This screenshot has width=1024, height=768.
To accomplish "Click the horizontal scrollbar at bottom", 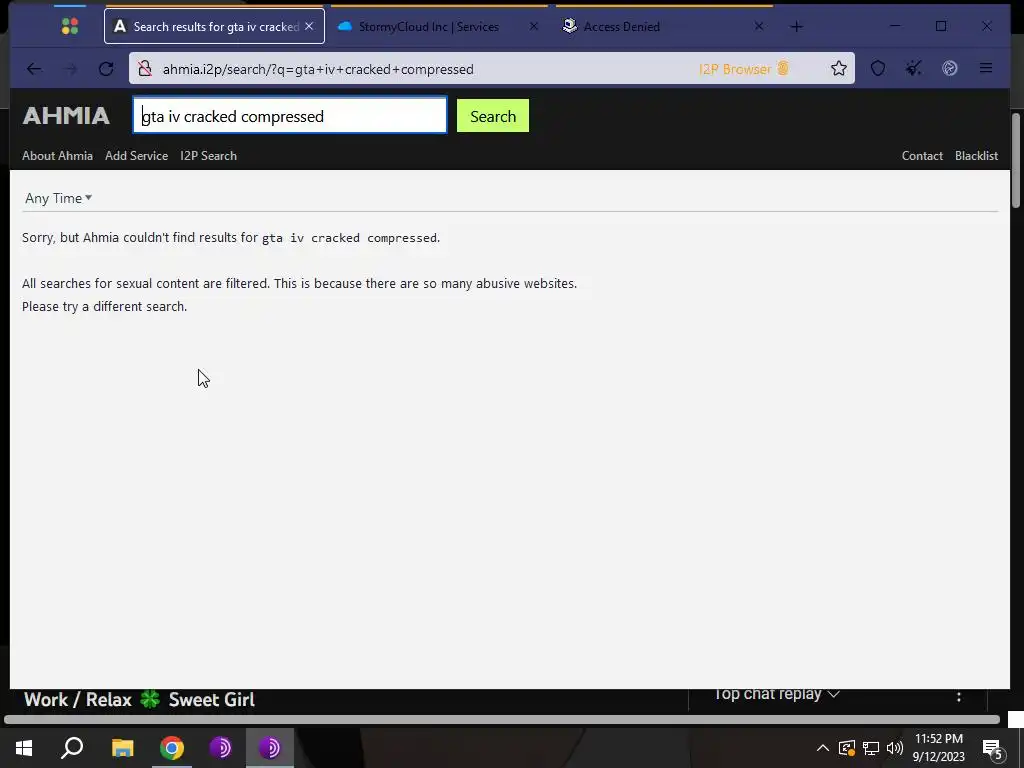I will (x=502, y=719).
